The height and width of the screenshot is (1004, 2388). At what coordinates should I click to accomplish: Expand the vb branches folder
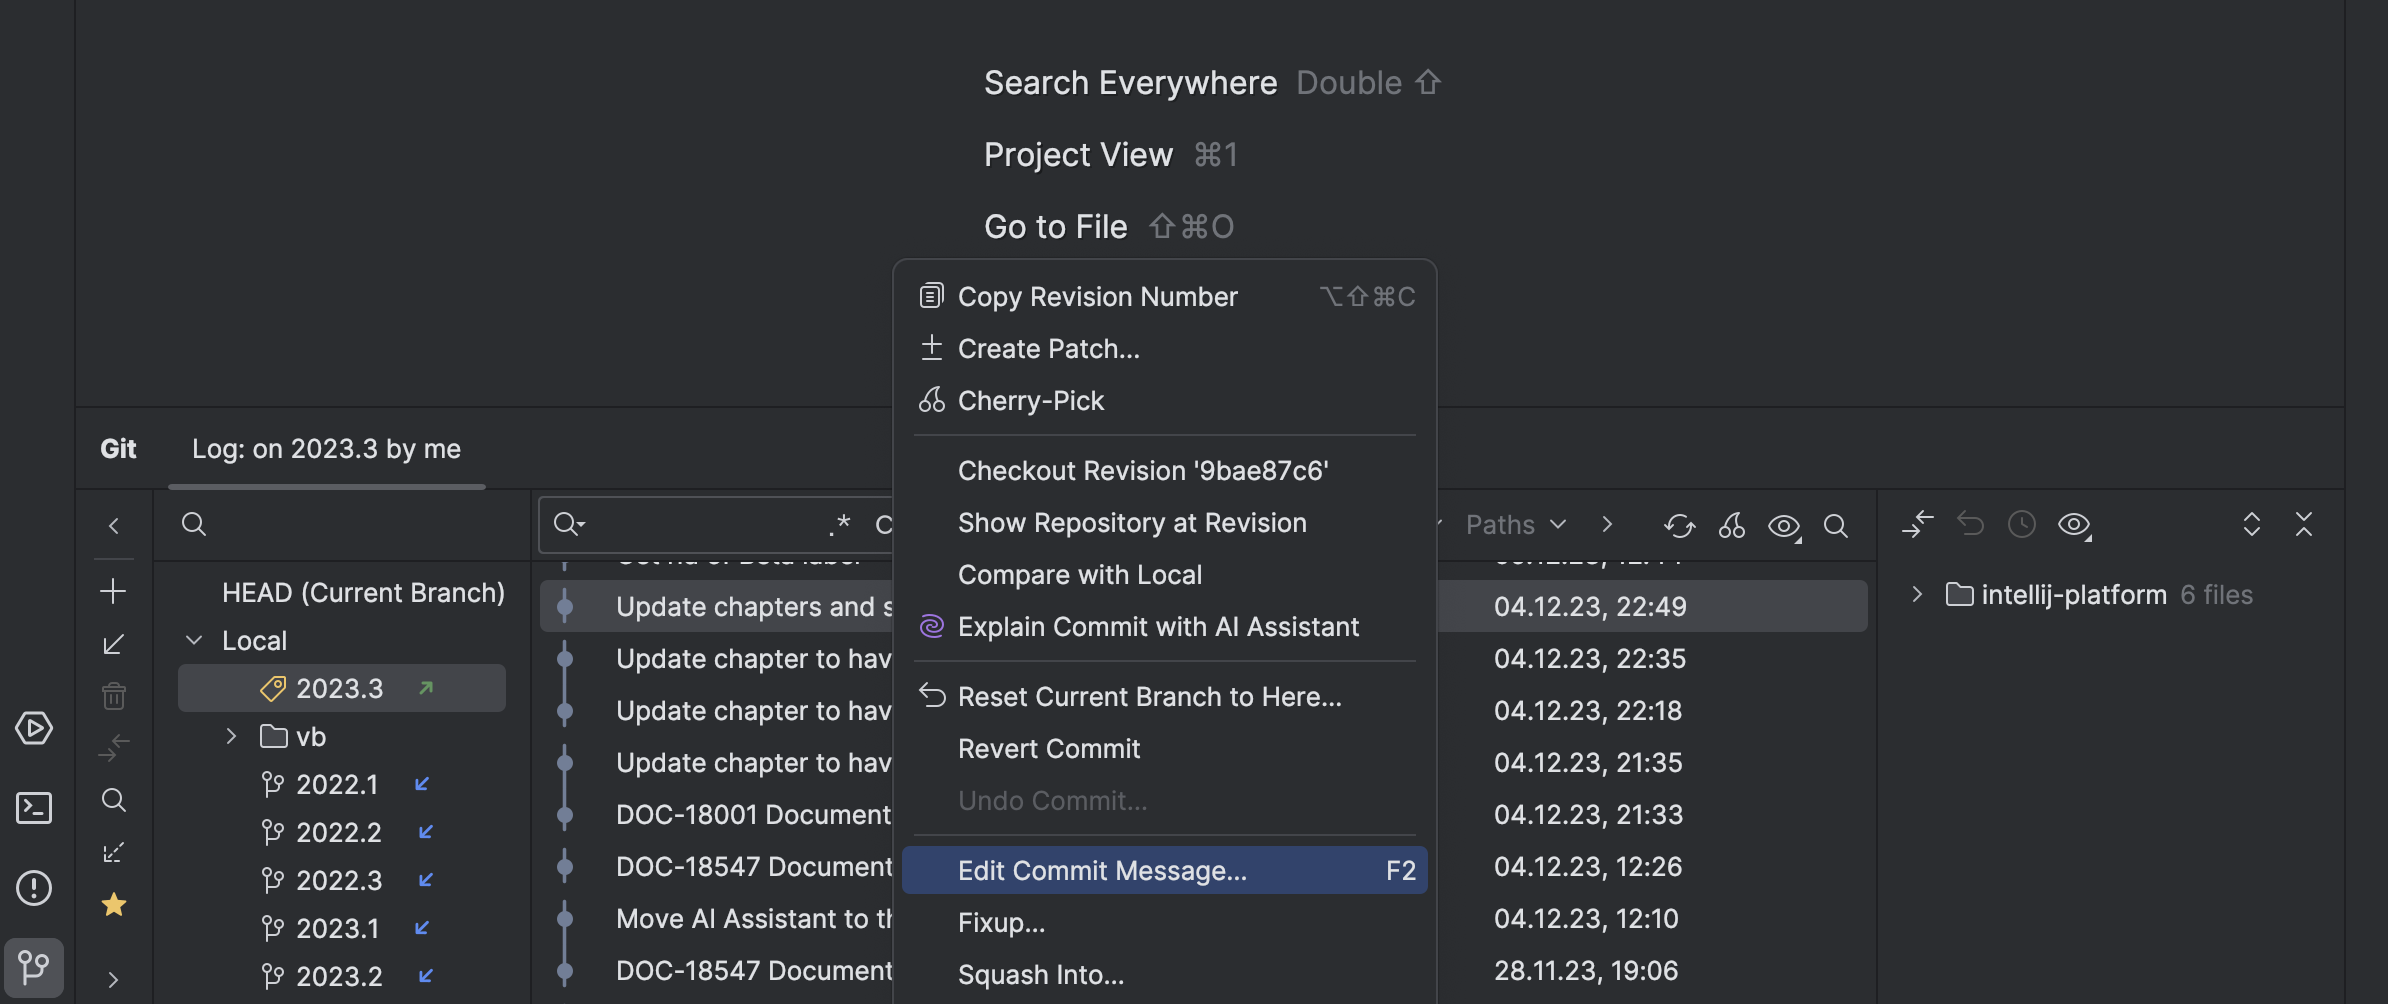(x=231, y=736)
